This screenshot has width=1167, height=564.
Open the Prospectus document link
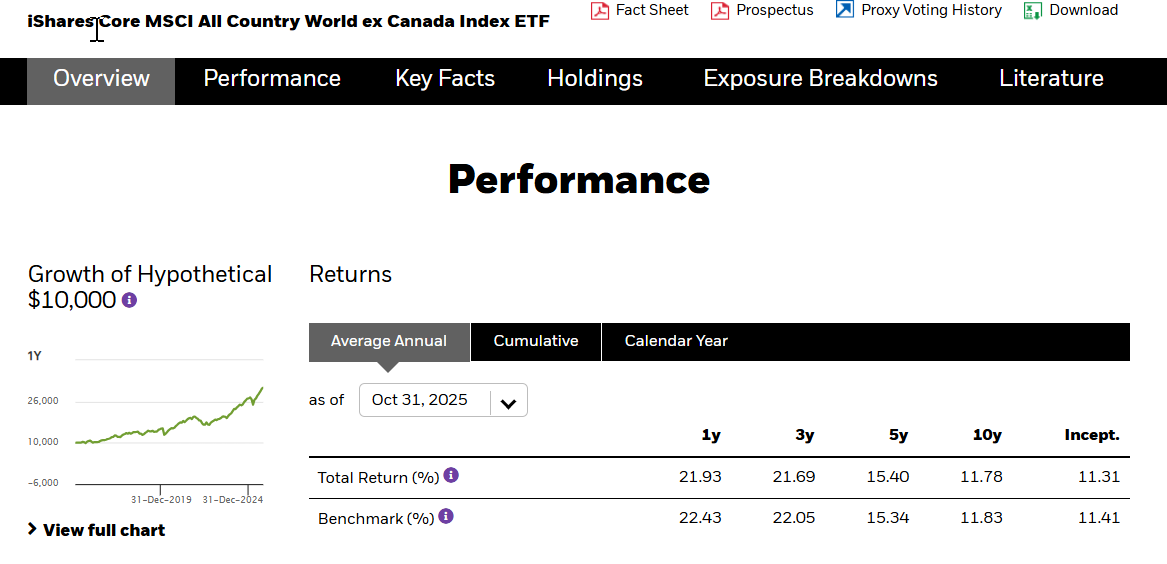(x=775, y=10)
